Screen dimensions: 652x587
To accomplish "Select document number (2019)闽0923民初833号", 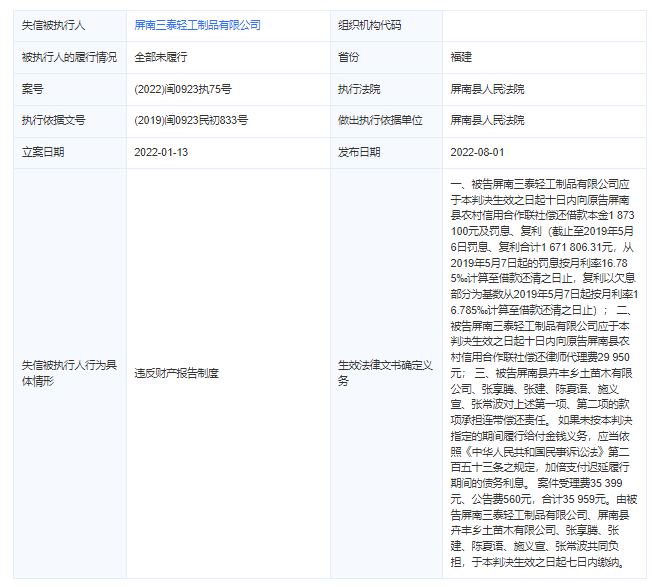I will coord(191,120).
